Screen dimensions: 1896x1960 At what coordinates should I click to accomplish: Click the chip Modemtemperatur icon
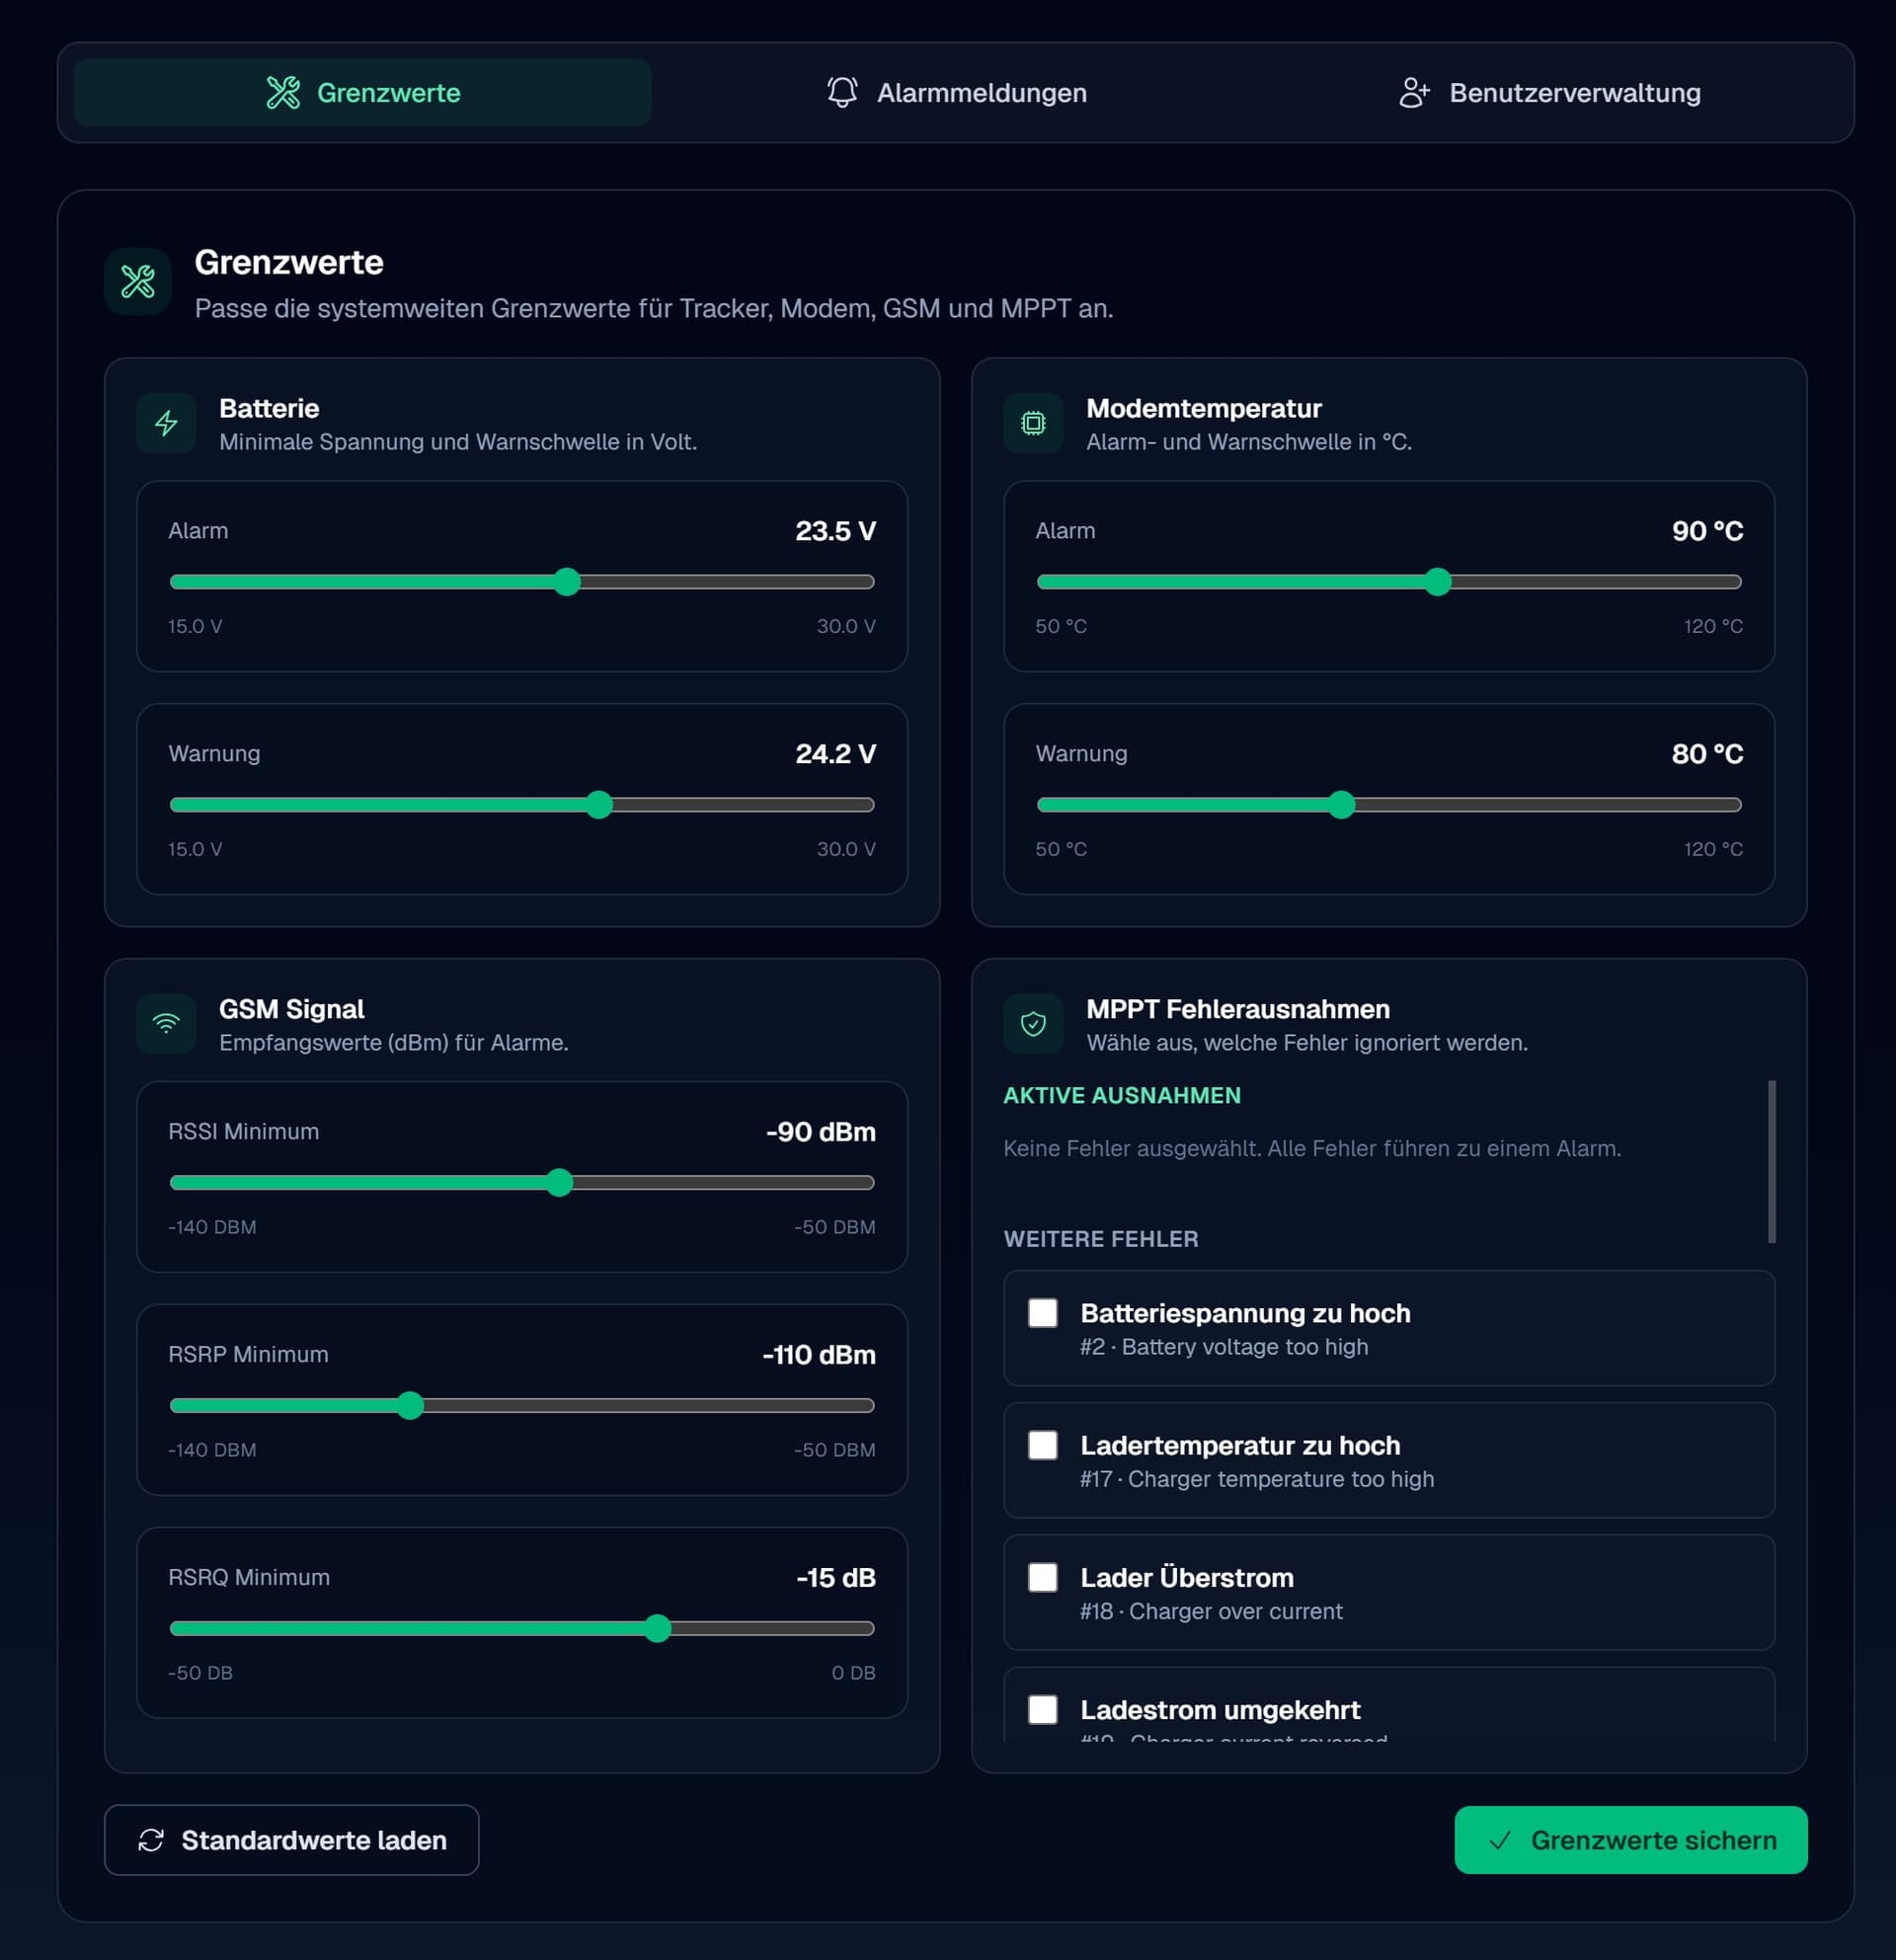(x=1034, y=423)
